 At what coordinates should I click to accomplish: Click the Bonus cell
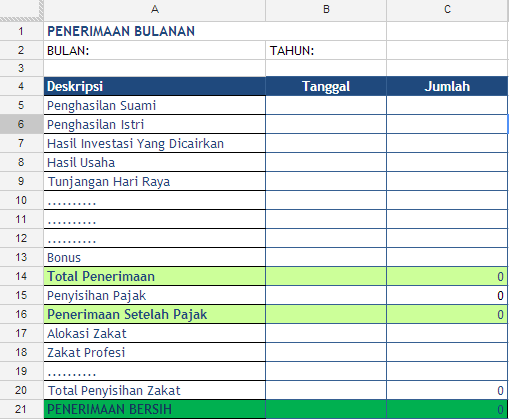[x=155, y=257]
